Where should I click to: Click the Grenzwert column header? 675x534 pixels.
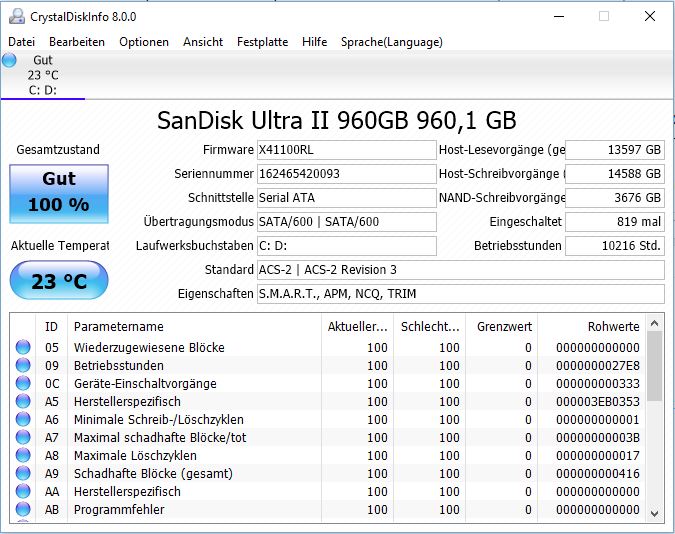502,326
